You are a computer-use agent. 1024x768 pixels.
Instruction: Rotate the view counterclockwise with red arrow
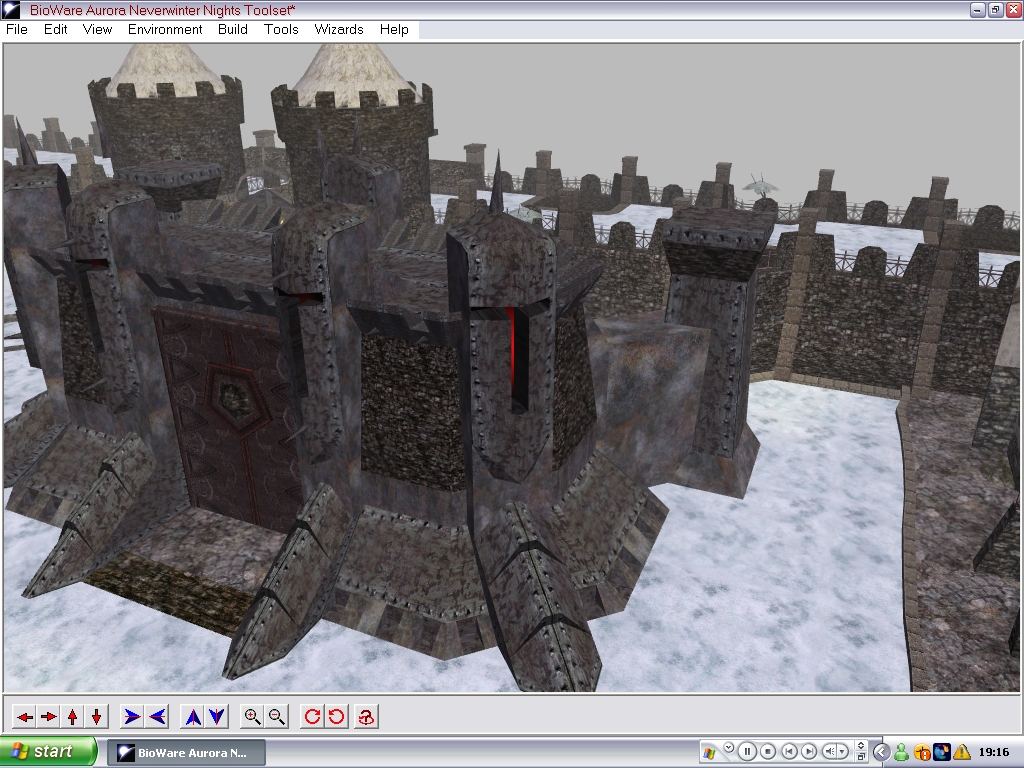click(x=336, y=716)
